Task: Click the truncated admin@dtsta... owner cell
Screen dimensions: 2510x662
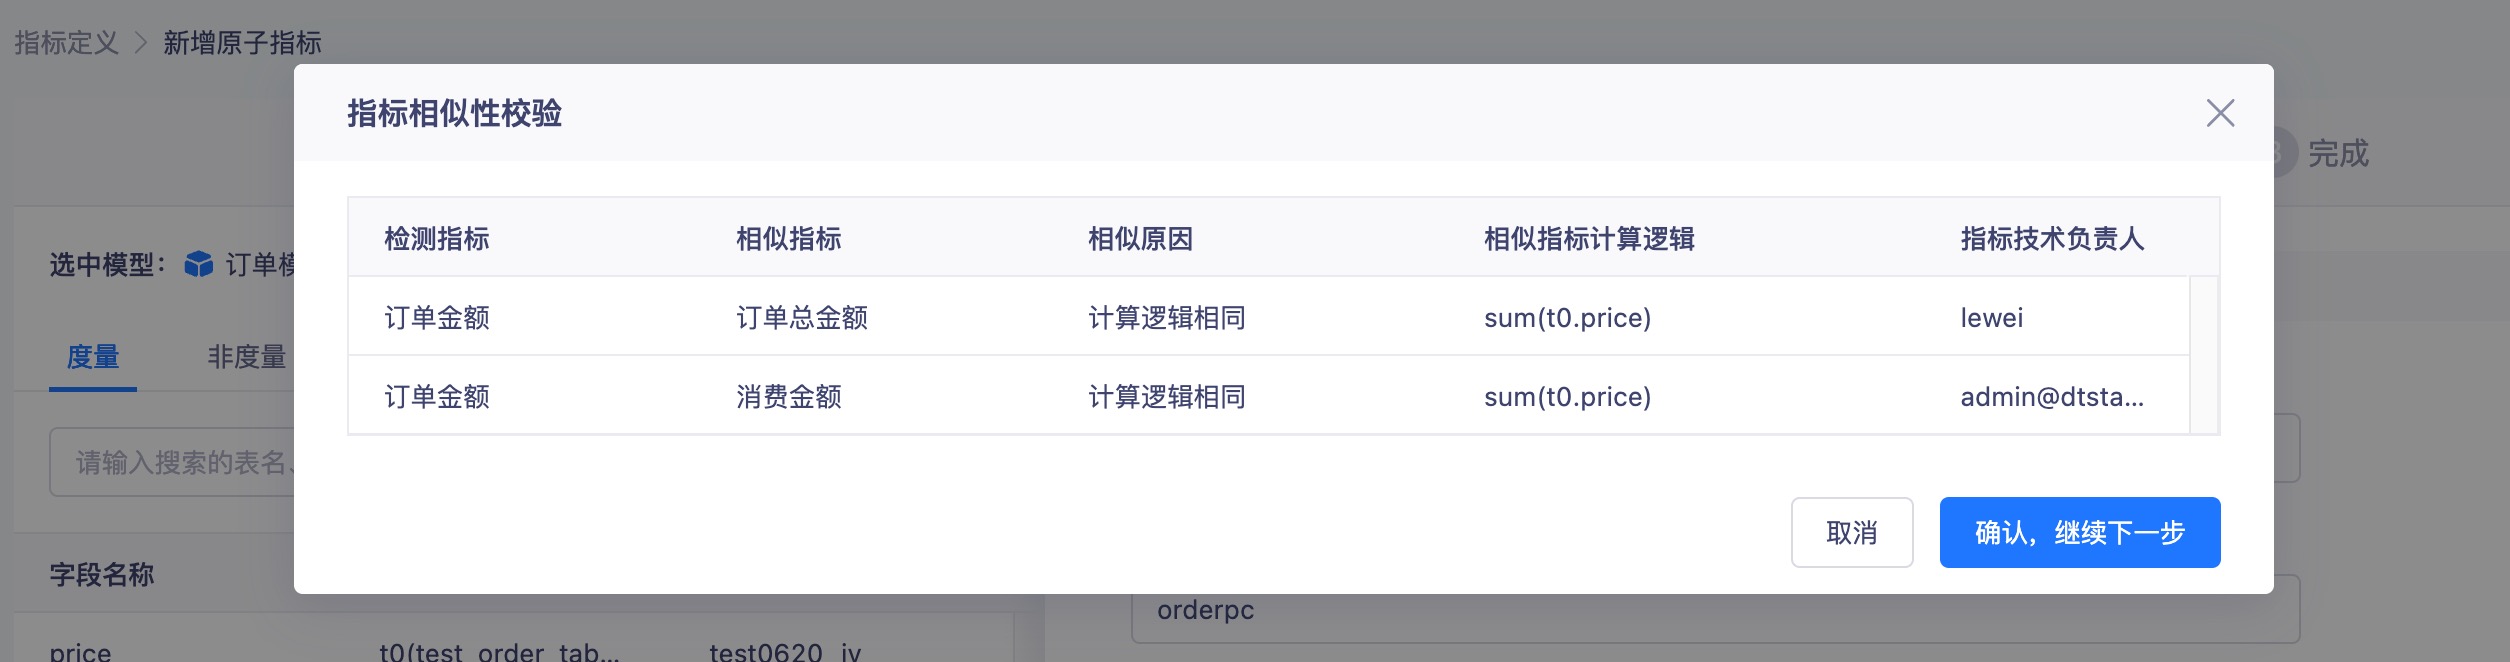Action: coord(2051,397)
